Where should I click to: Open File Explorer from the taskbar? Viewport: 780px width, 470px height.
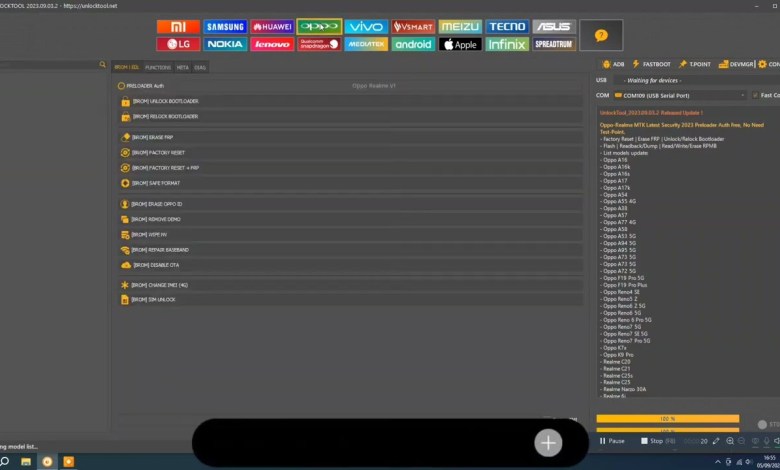(x=26, y=462)
